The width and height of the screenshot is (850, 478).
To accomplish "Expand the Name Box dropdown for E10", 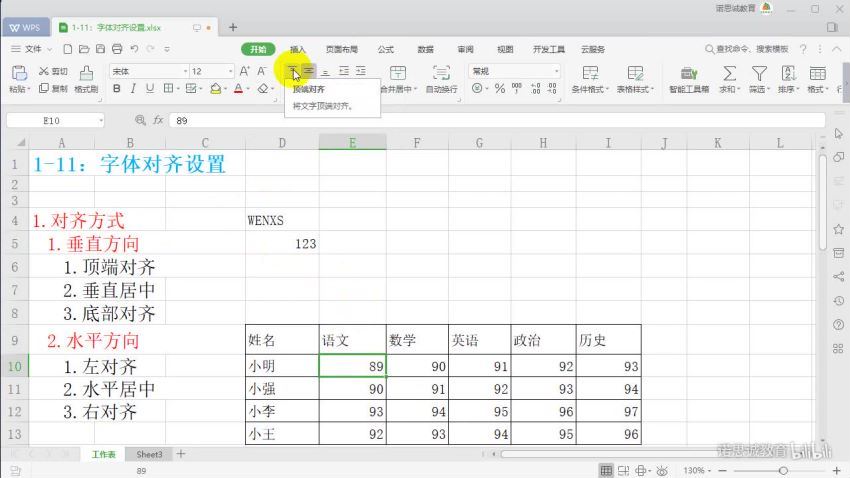I will [x=101, y=120].
